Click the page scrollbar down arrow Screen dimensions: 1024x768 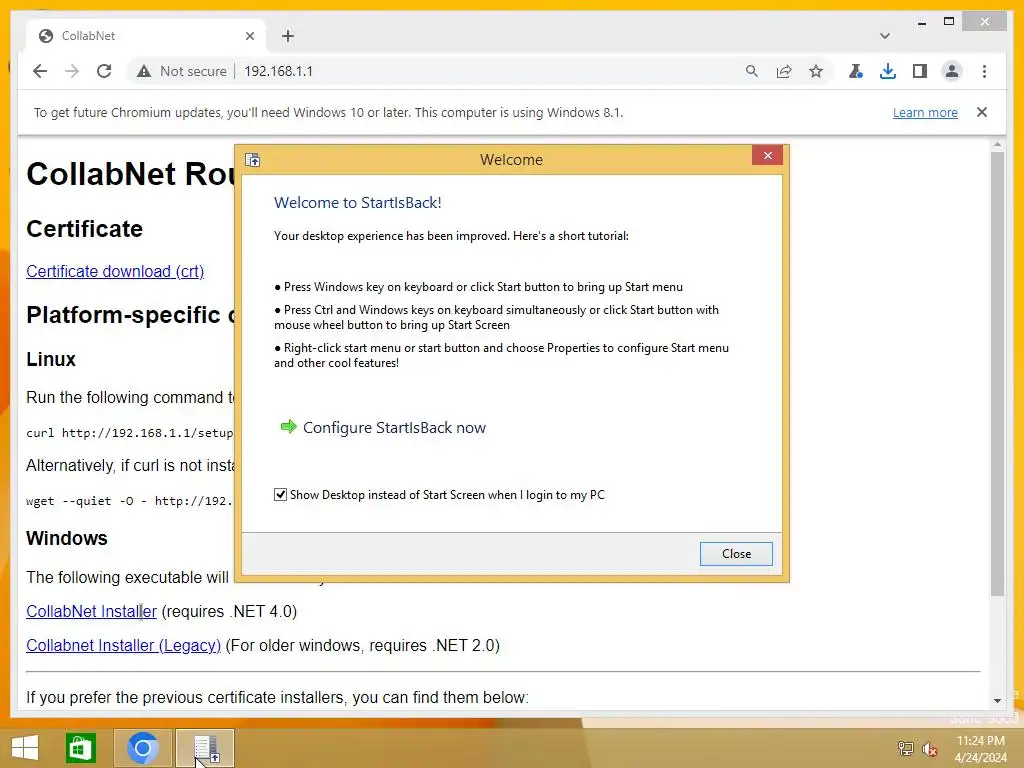(x=997, y=700)
